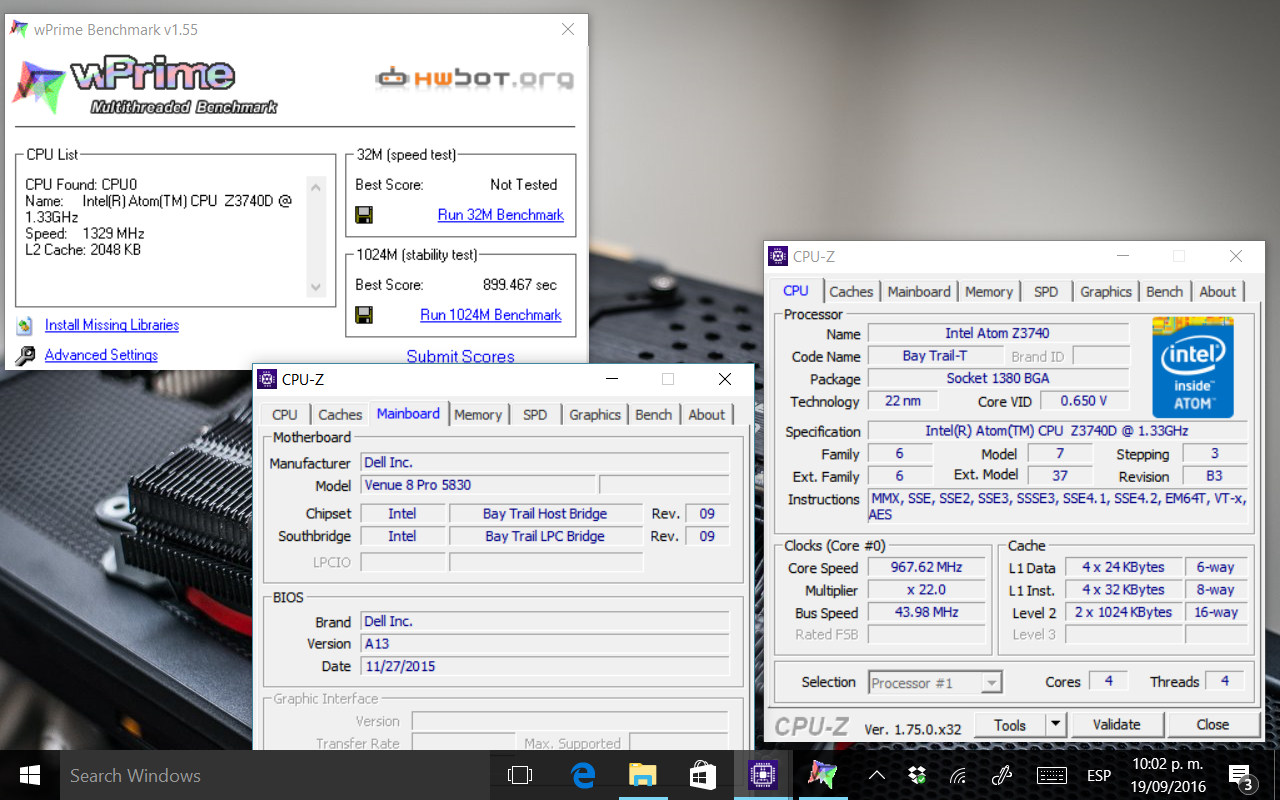1280x800 pixels.
Task: Click the CPU-Z Mainboard window title icon
Action: (x=267, y=379)
